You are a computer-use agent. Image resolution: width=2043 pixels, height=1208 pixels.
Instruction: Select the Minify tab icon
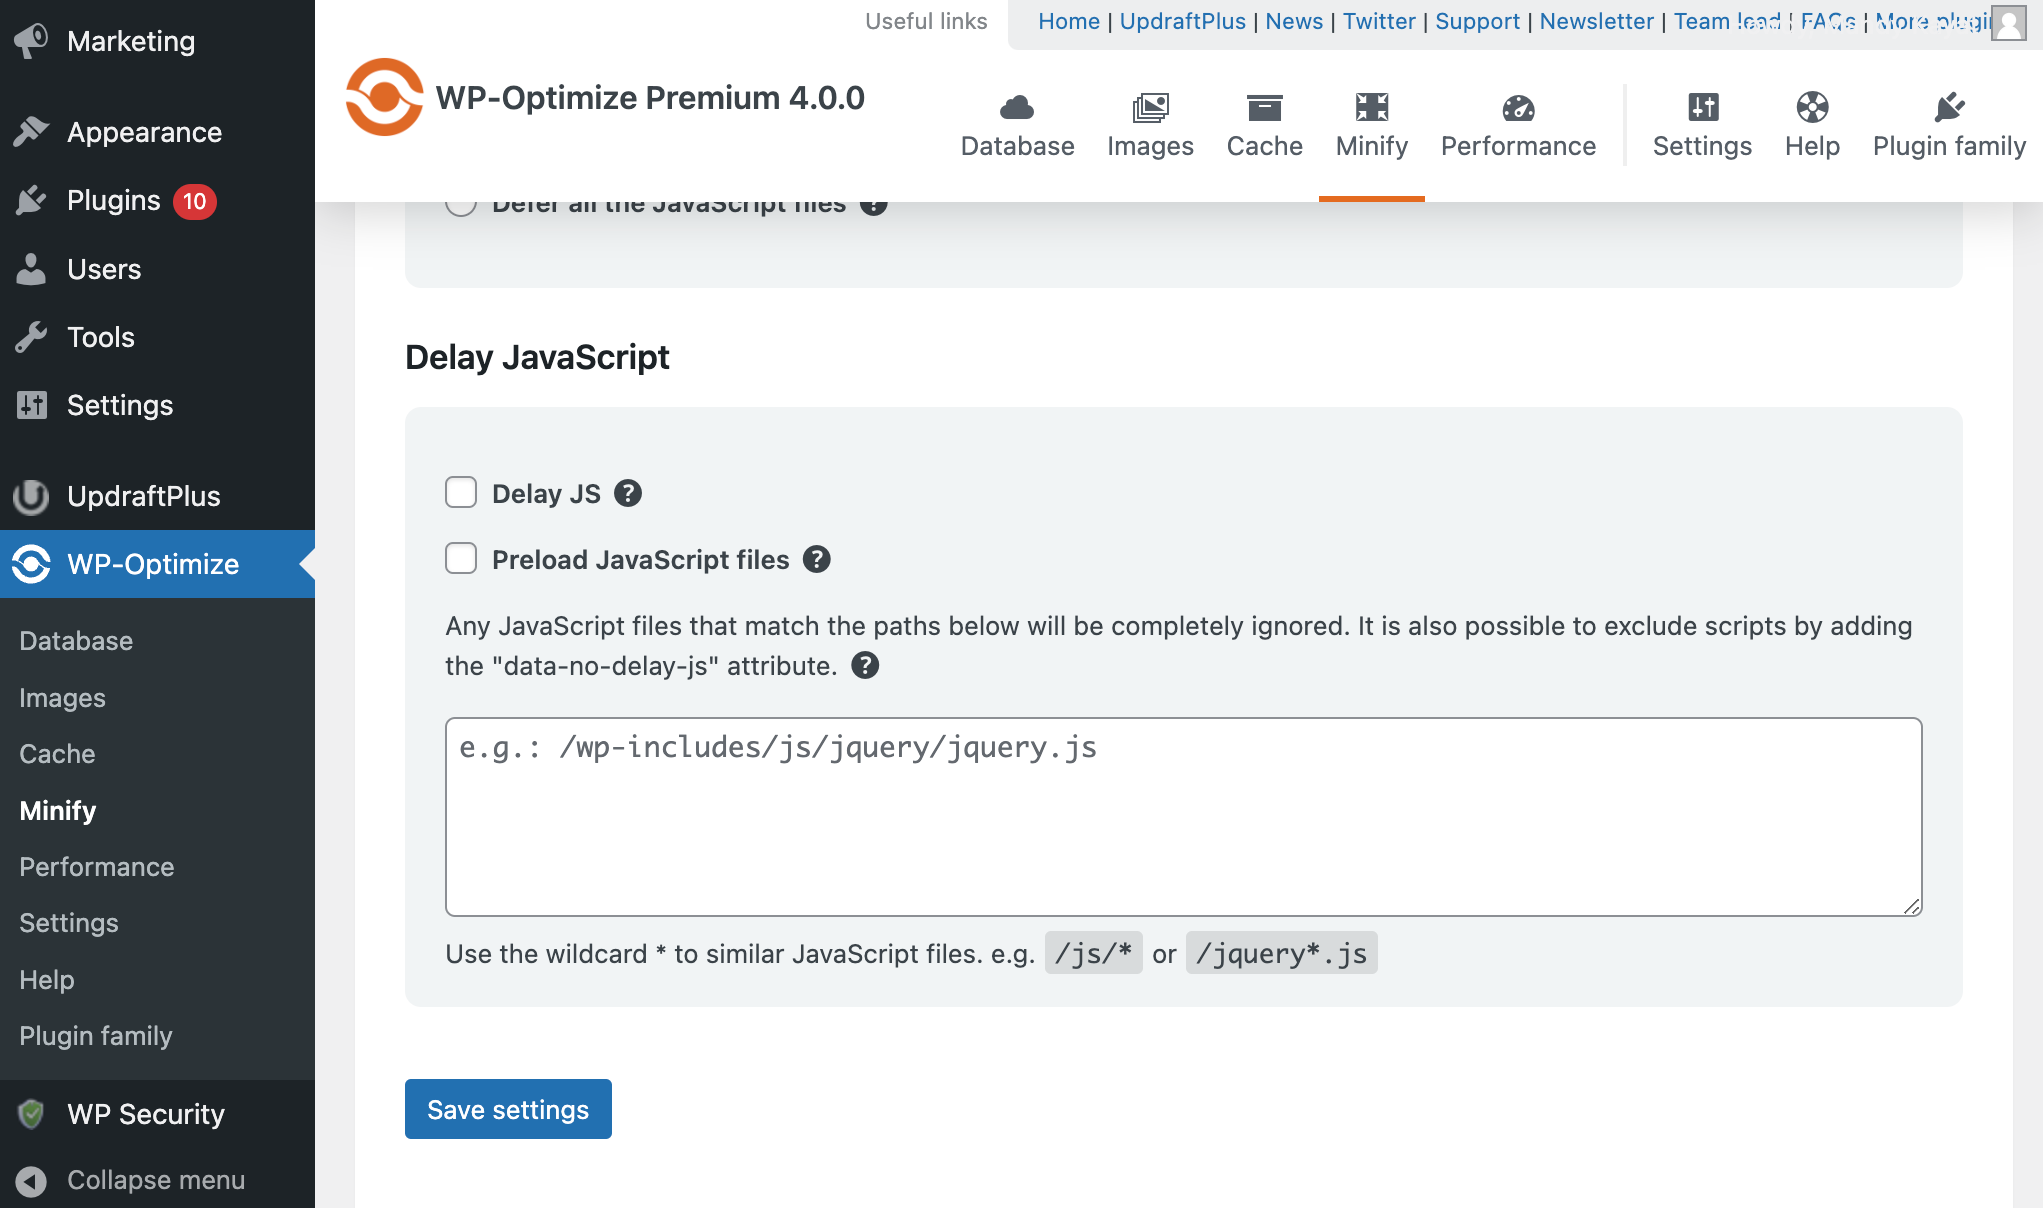[x=1372, y=107]
